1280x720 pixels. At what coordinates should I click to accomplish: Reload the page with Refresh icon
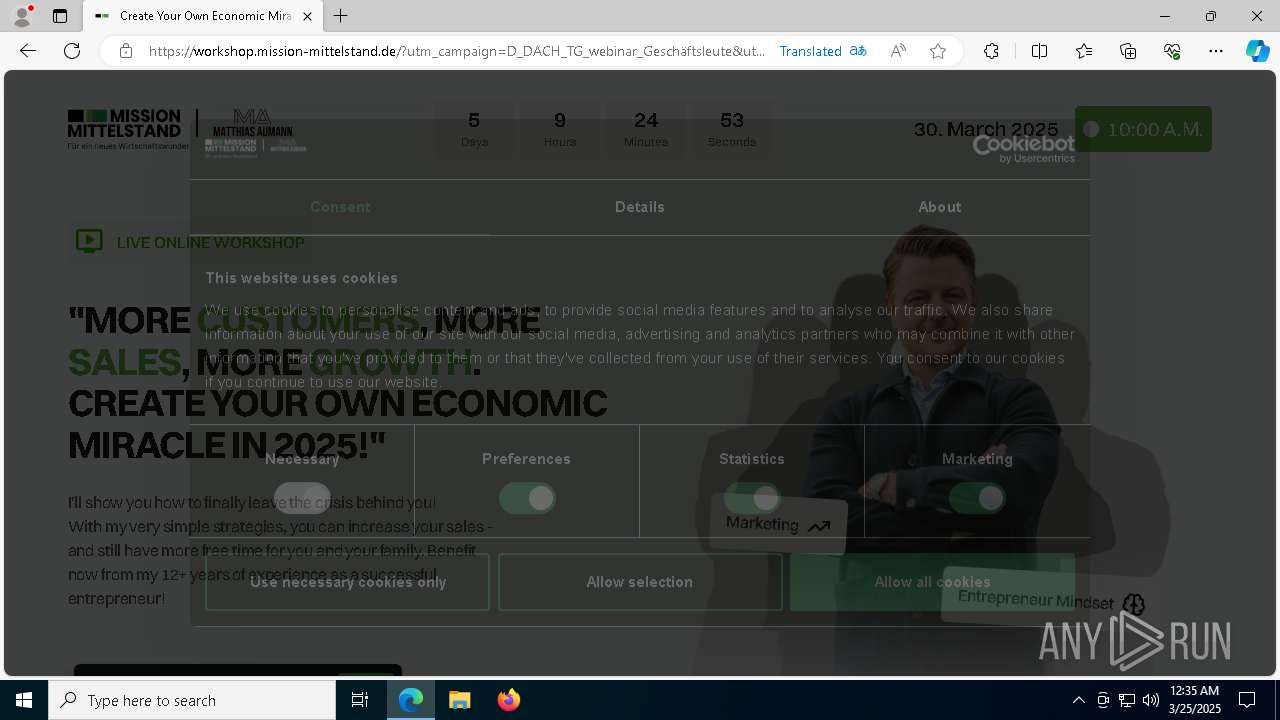[x=72, y=51]
